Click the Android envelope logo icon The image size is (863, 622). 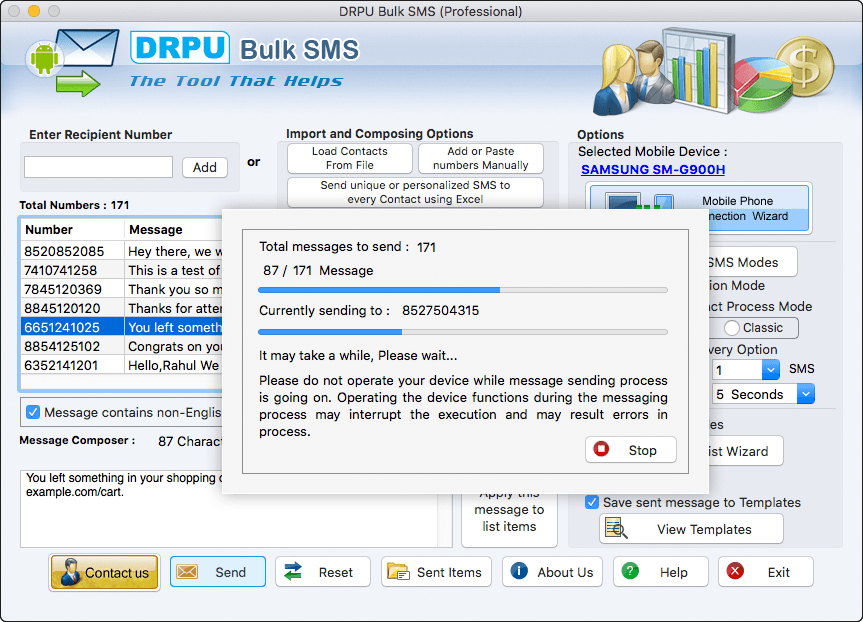click(72, 62)
